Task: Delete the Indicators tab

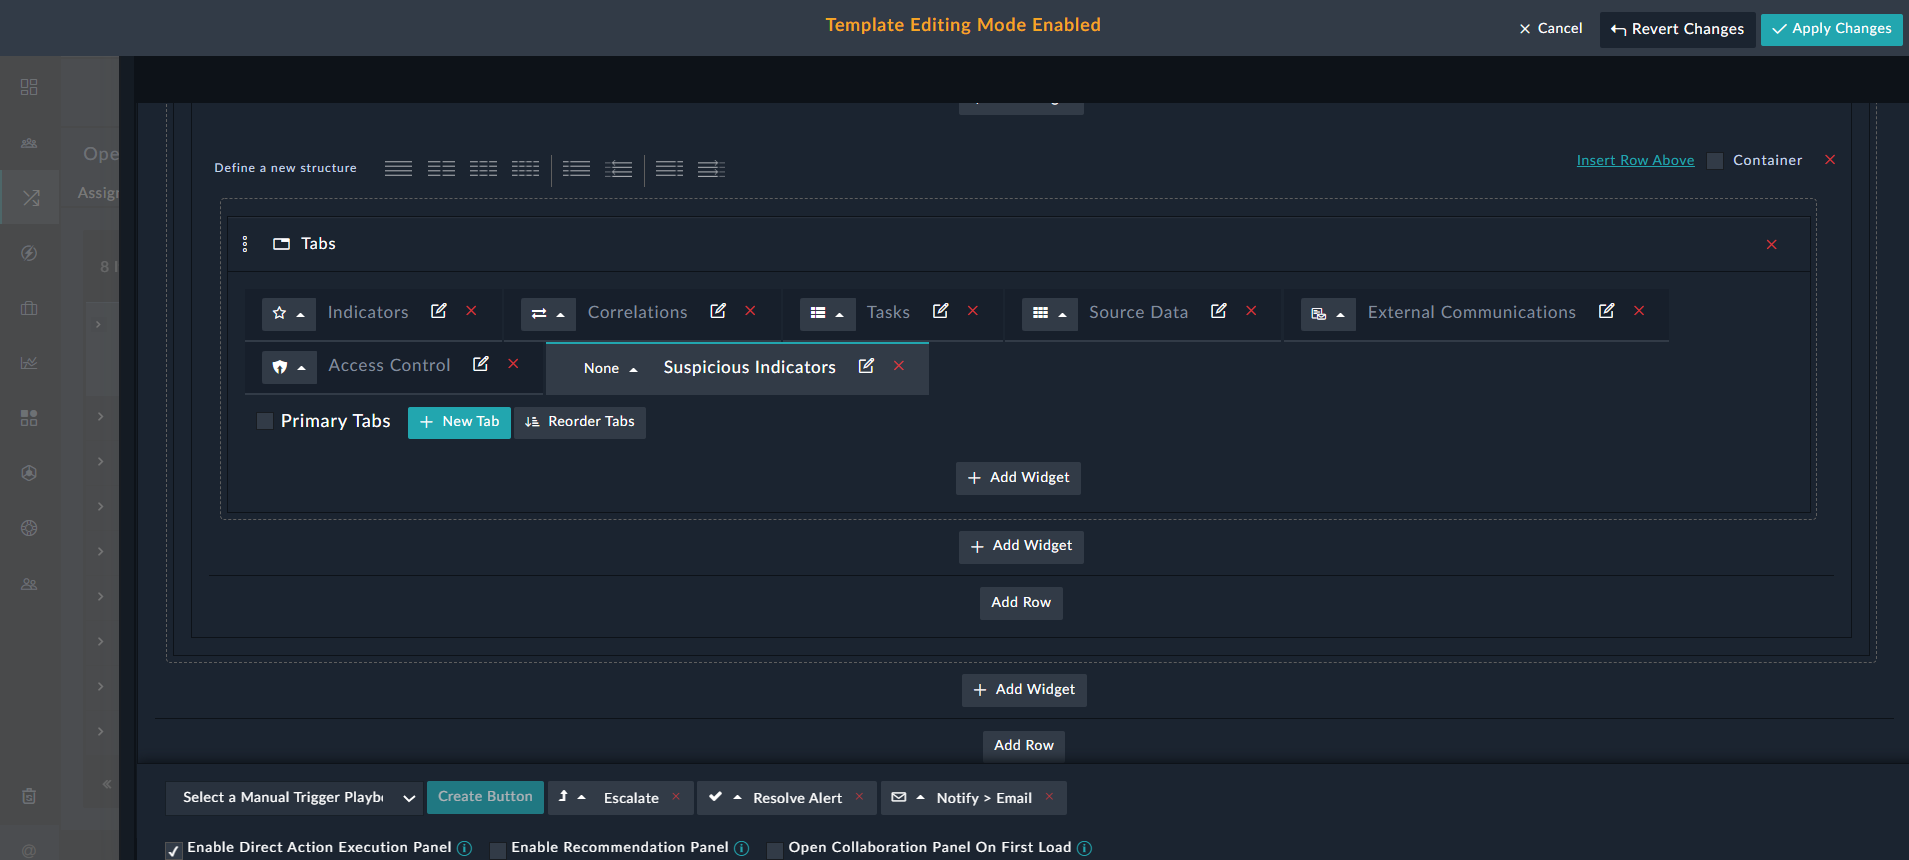Action: point(471,311)
